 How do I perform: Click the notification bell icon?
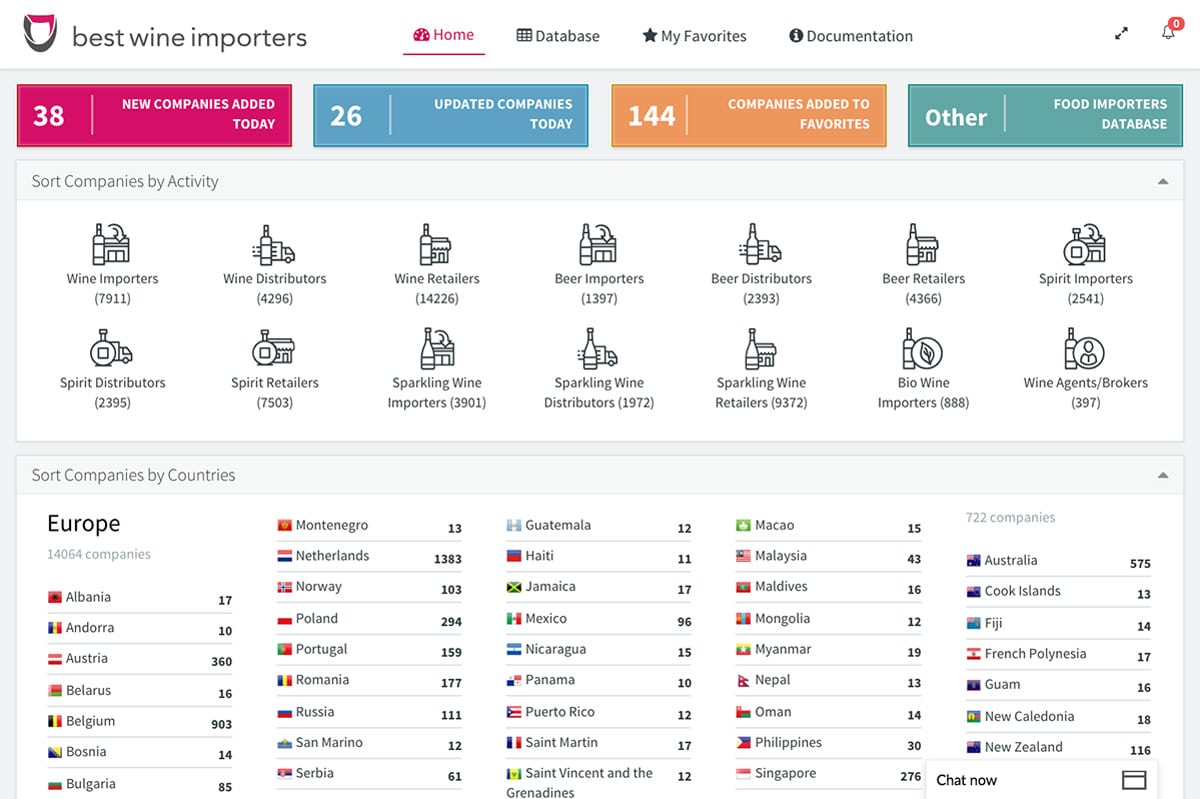1167,33
